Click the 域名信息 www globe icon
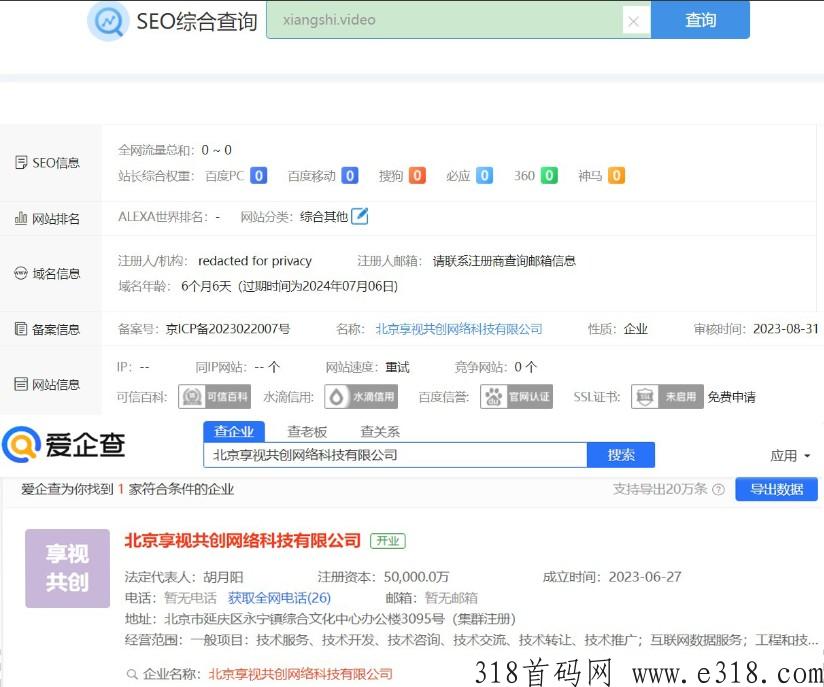The image size is (824, 687). pyautogui.click(x=20, y=273)
